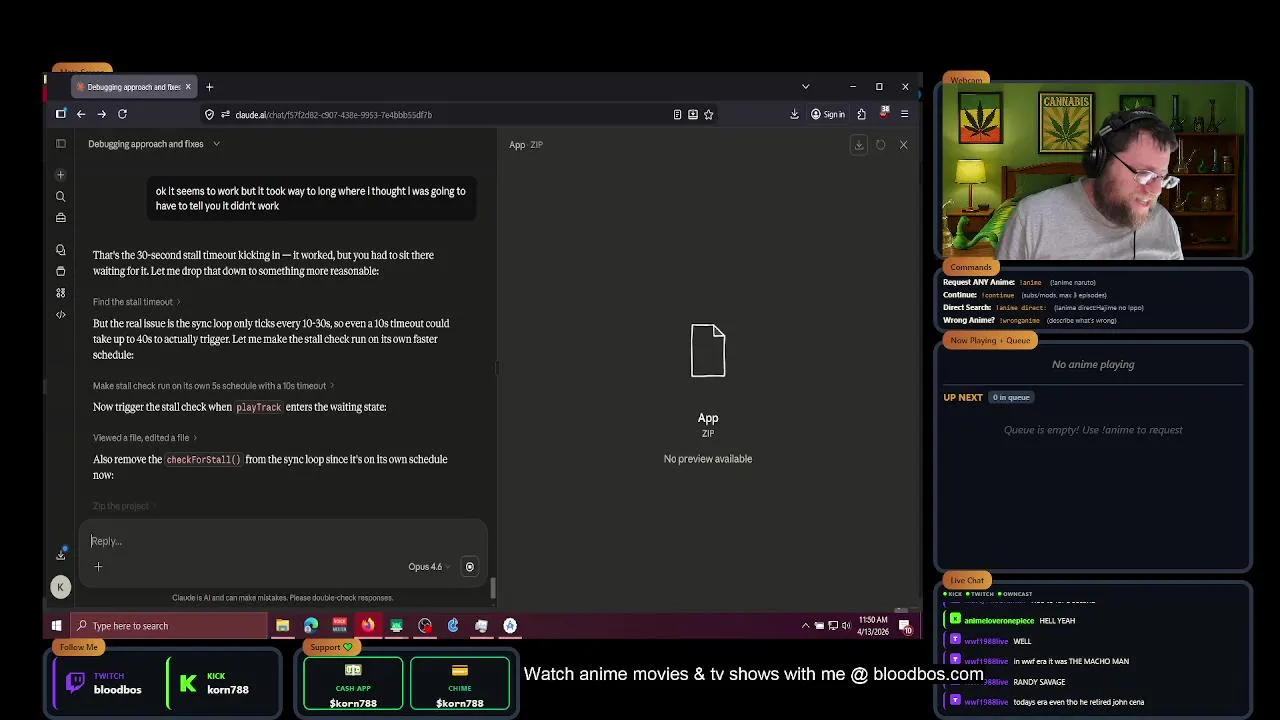Click the download app icon above the avatar
1280x720 pixels.
61,555
